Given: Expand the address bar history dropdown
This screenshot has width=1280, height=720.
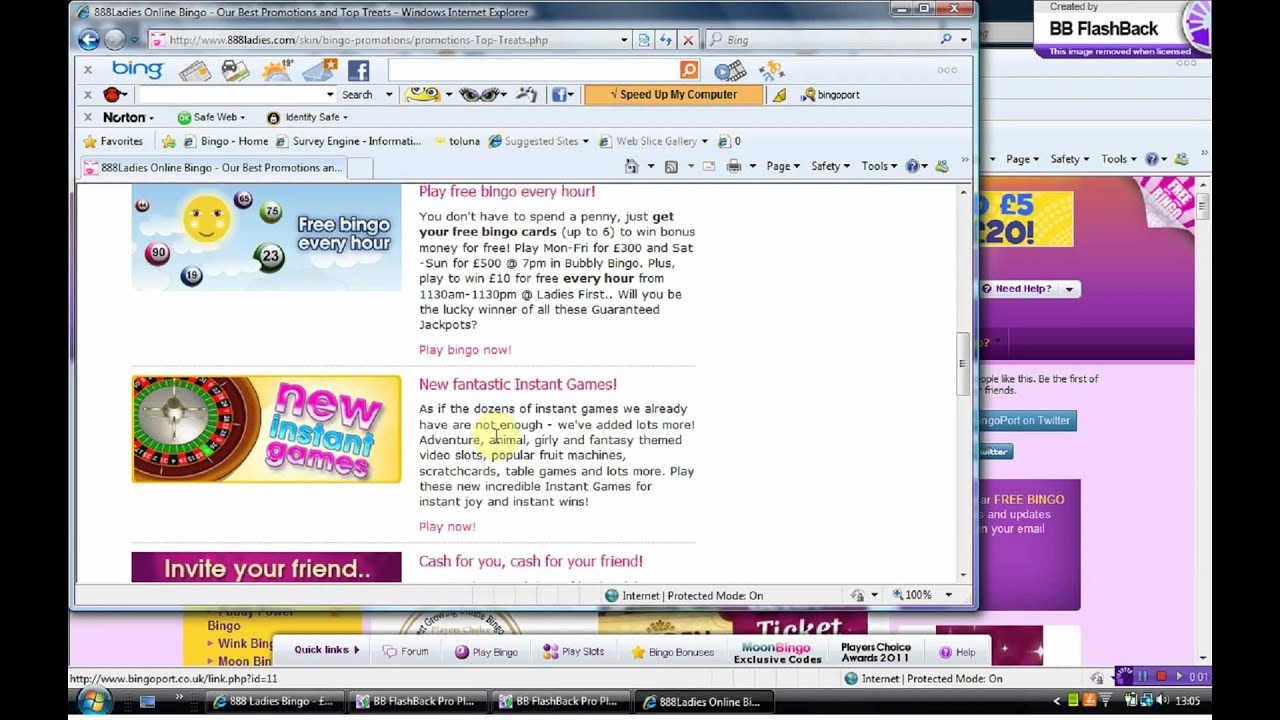Looking at the screenshot, I should click(x=624, y=40).
